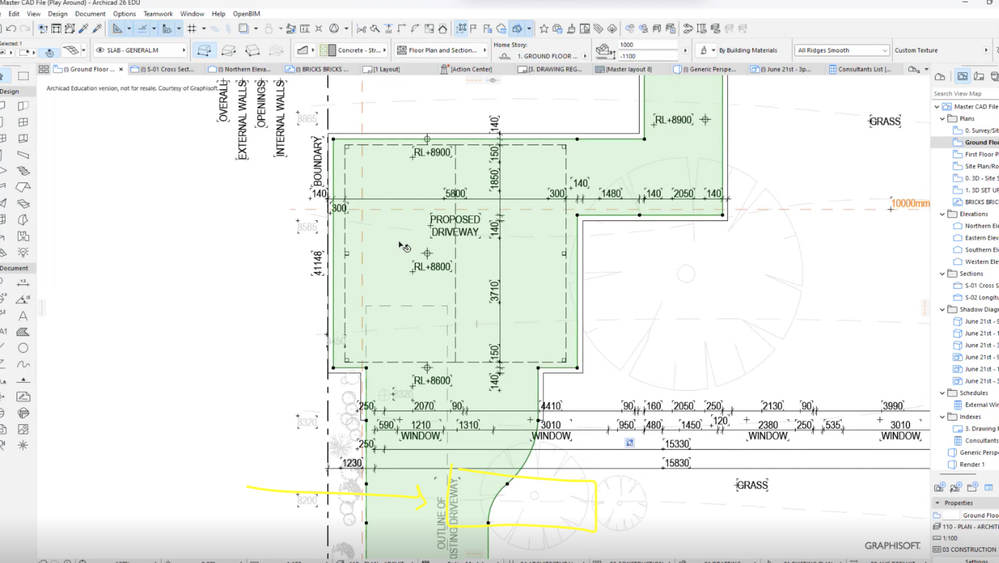The image size is (999, 563).
Task: Select the Text tool (letter A)
Action: pos(23,315)
